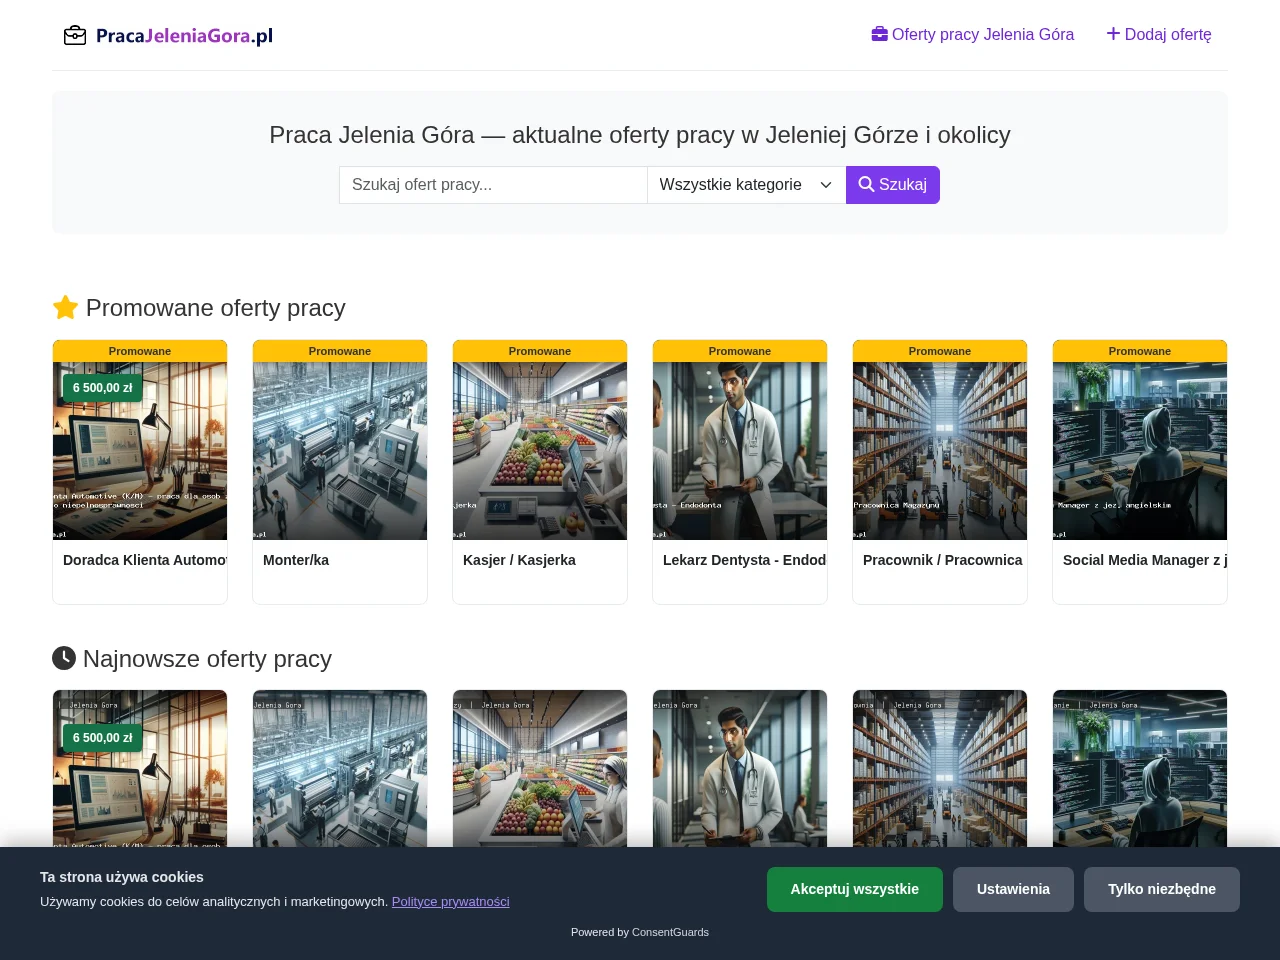Choose Tylko niezbędne cookies
The height and width of the screenshot is (960, 1280).
(x=1162, y=889)
